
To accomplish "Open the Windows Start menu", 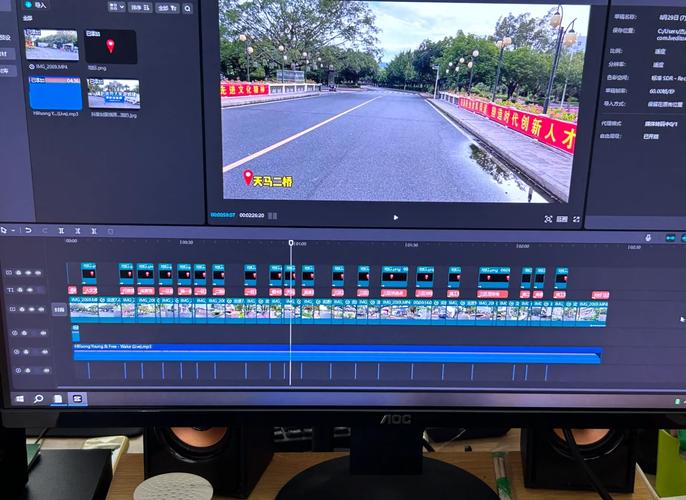I will point(19,398).
